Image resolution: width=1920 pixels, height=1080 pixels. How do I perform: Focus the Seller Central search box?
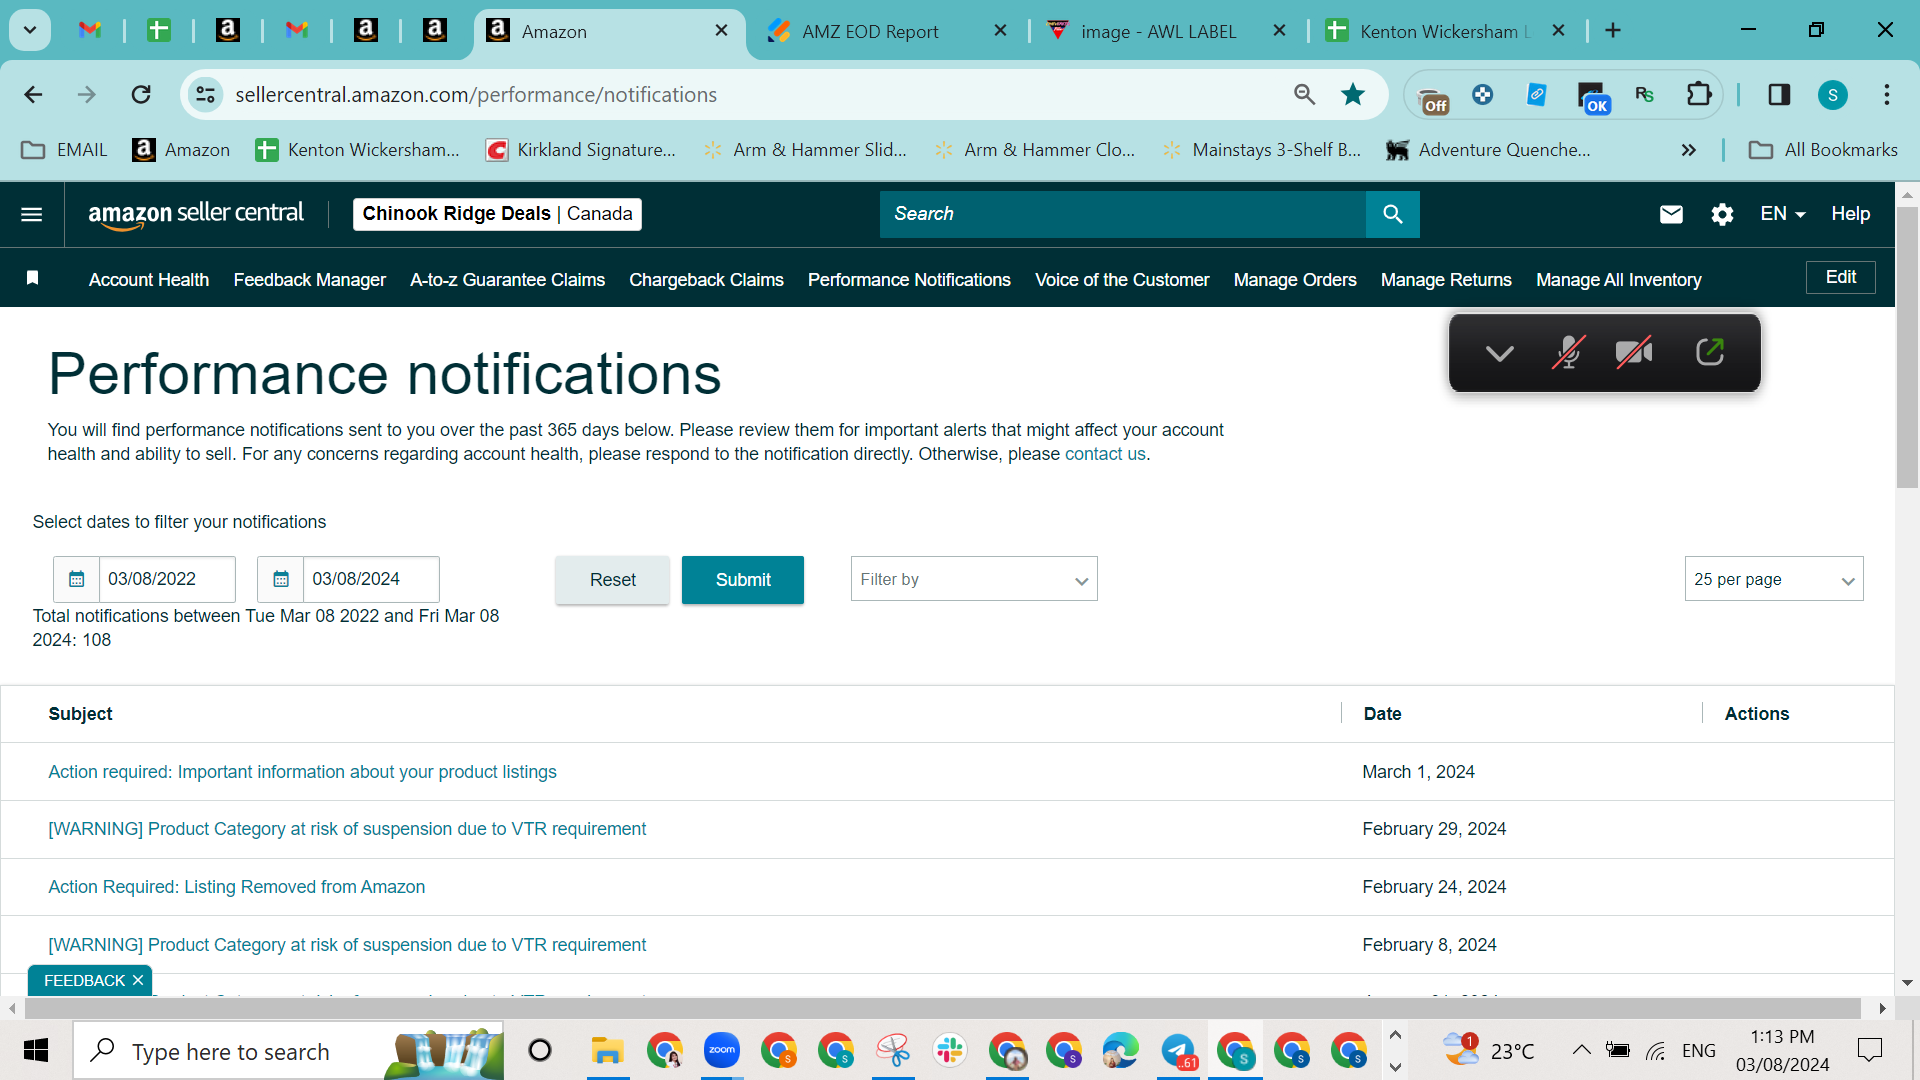click(x=1122, y=214)
